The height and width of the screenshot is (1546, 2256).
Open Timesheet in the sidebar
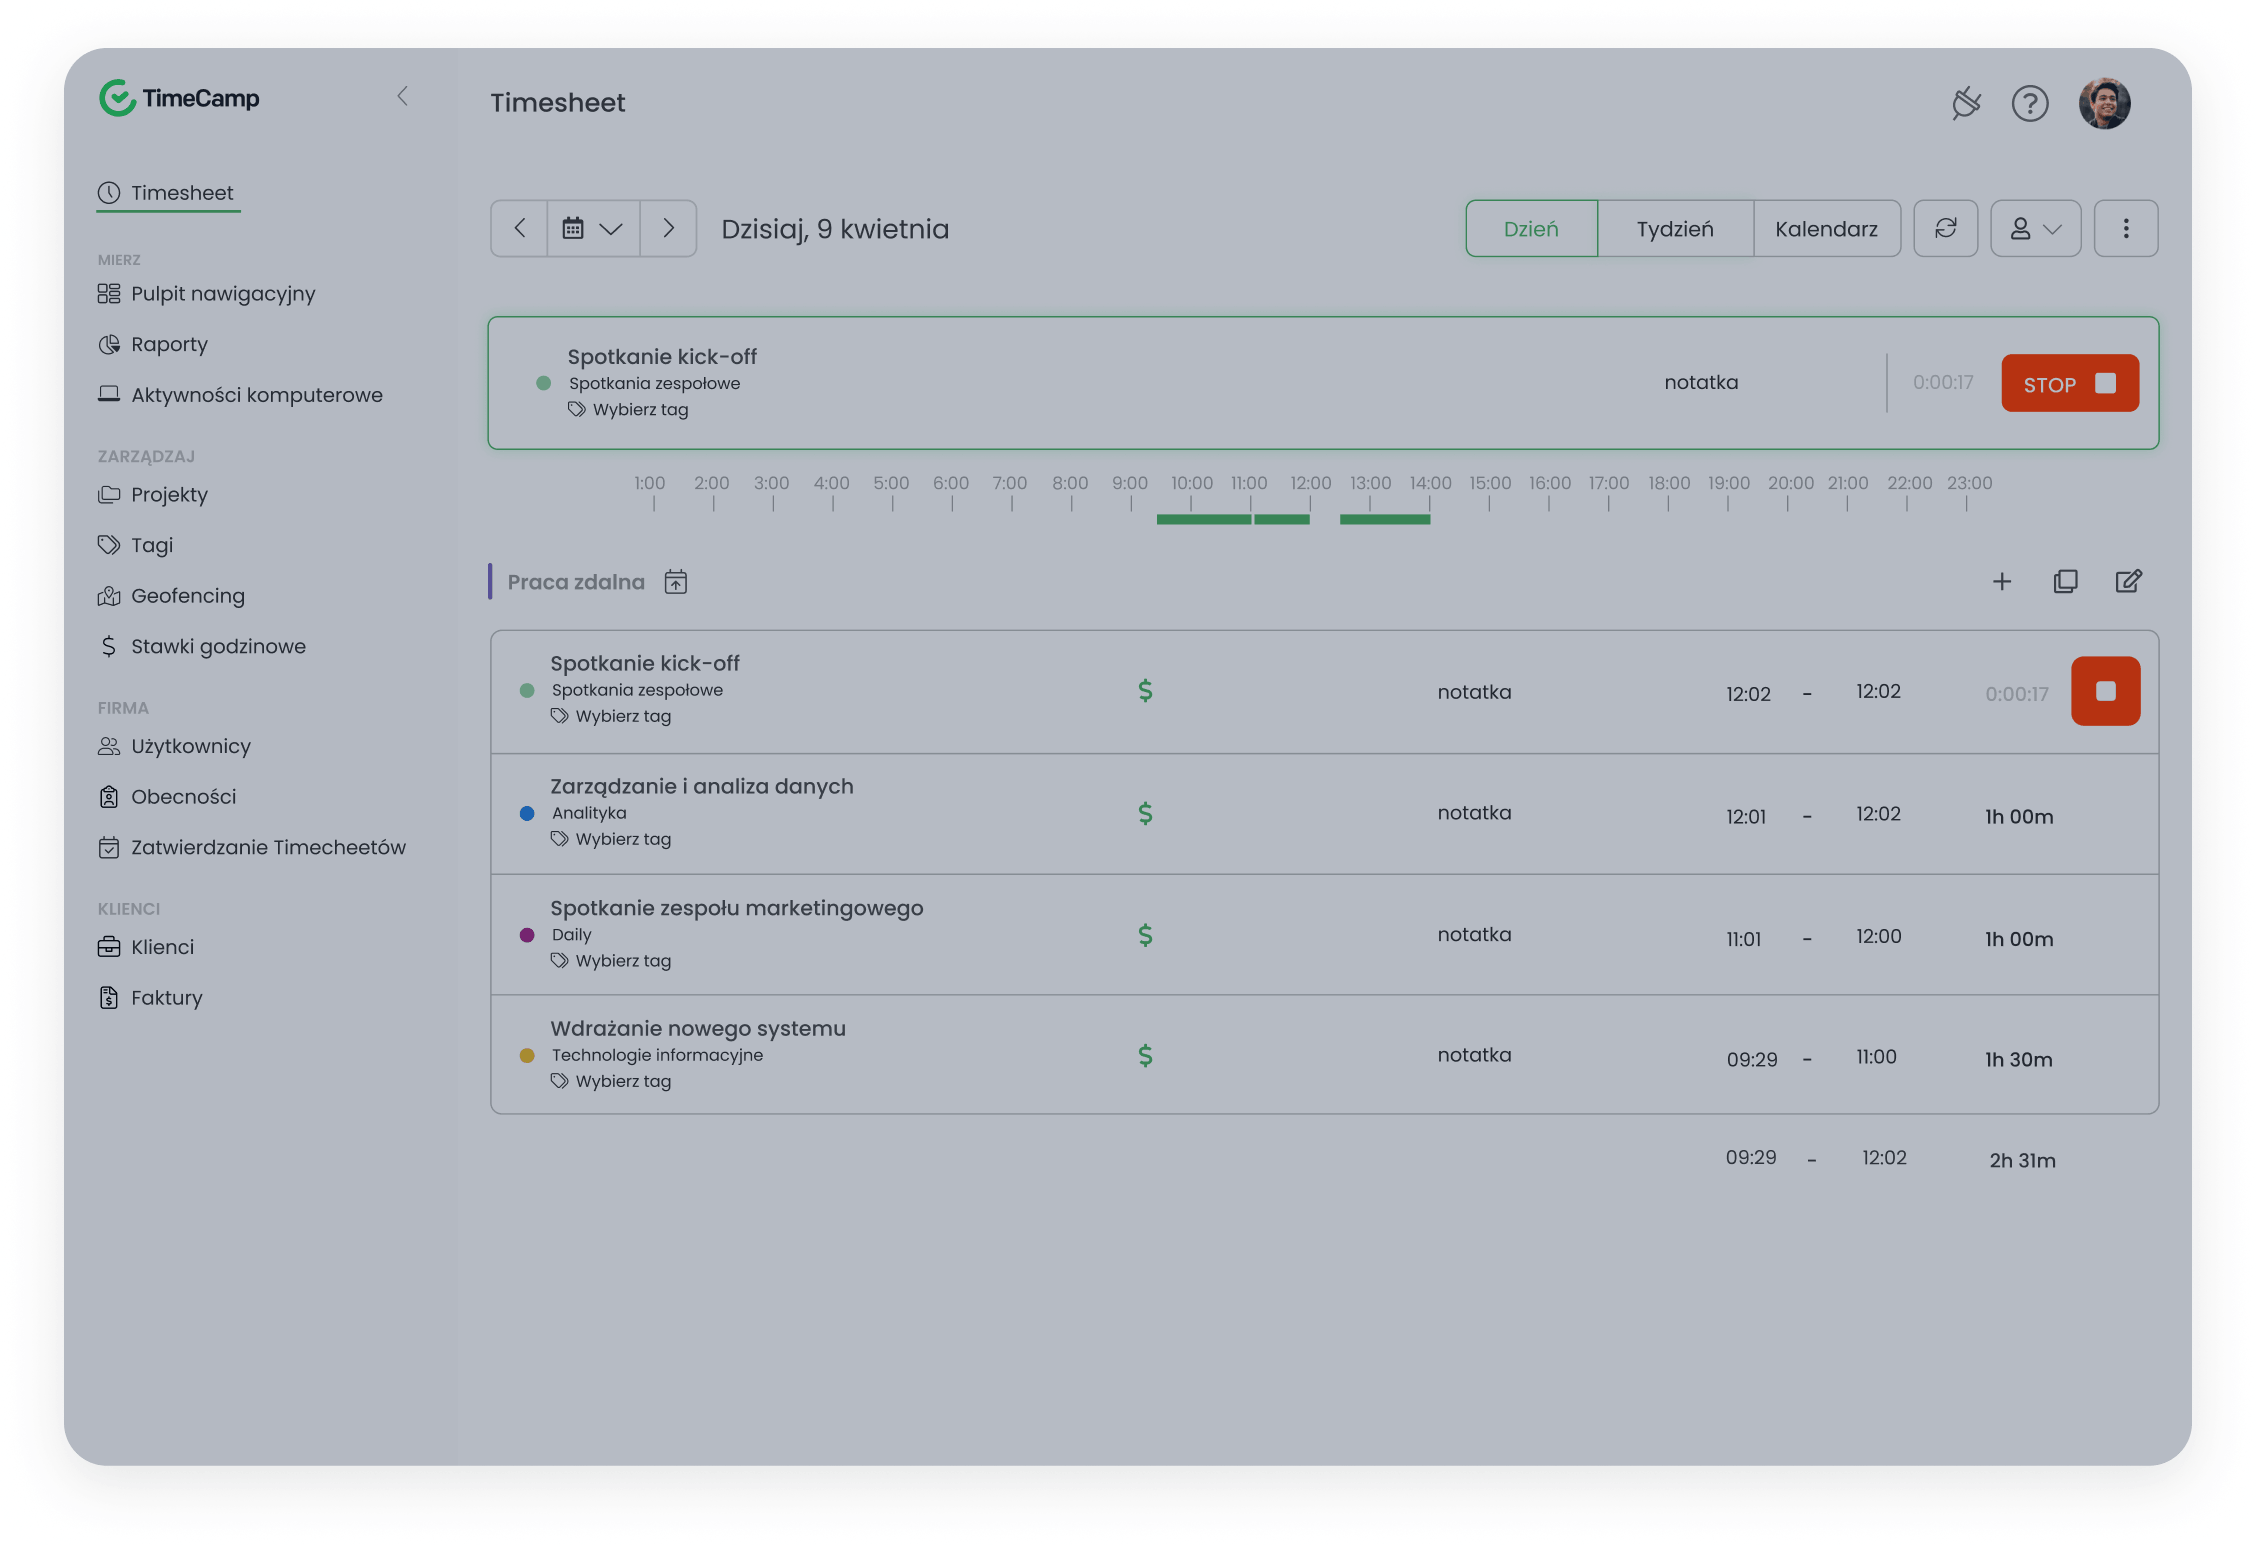point(168,193)
